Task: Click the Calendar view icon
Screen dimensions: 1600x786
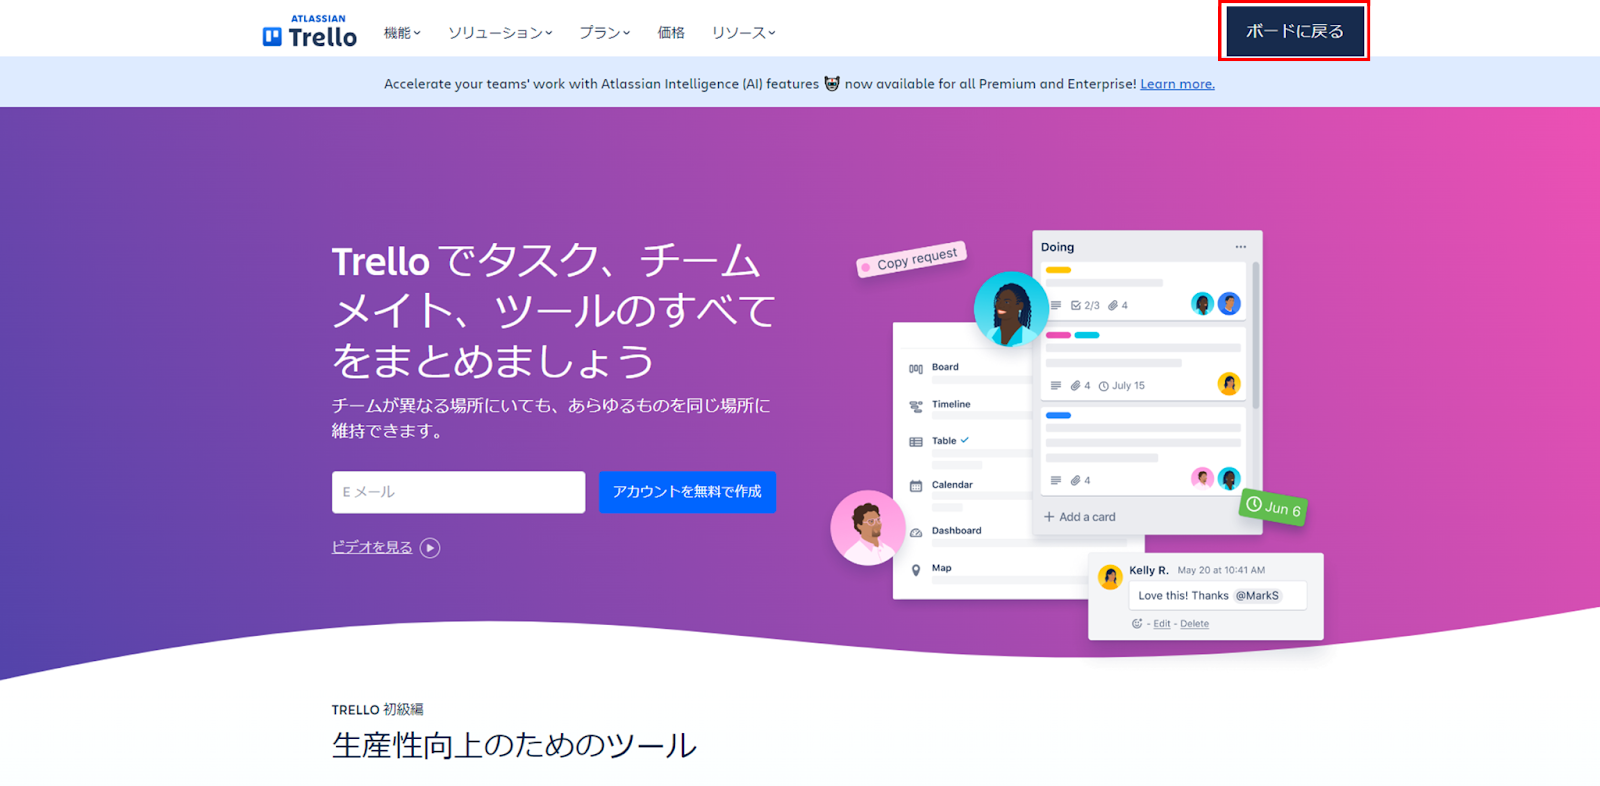Action: click(915, 486)
